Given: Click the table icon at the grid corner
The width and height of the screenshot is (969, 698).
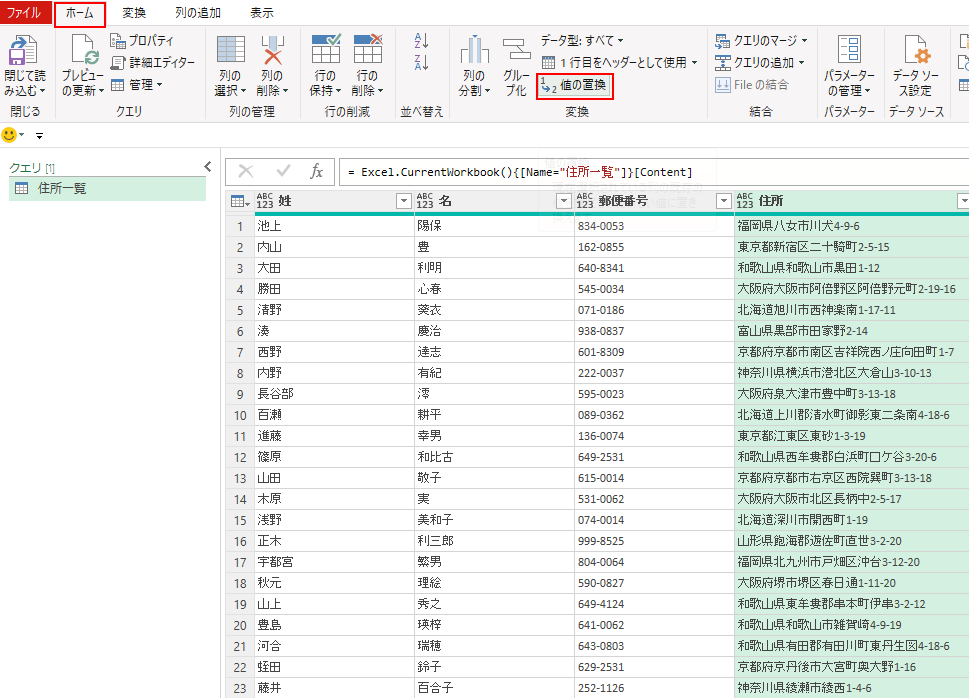Looking at the screenshot, I should [x=239, y=201].
